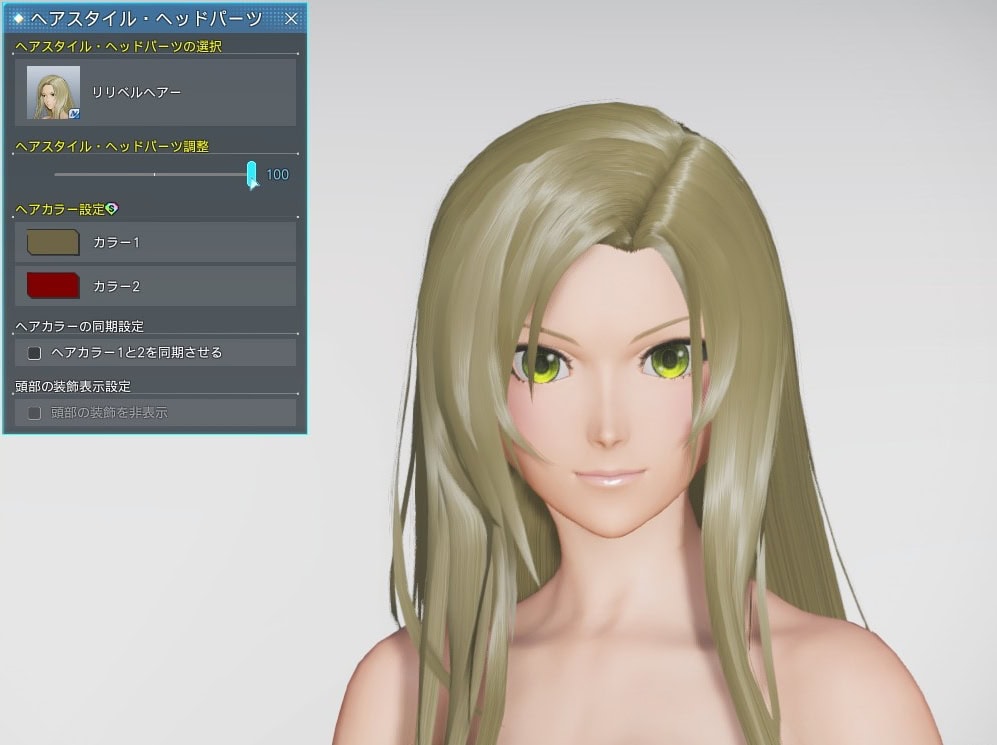Click the リリベルヘアー hairstyle name

pos(136,92)
